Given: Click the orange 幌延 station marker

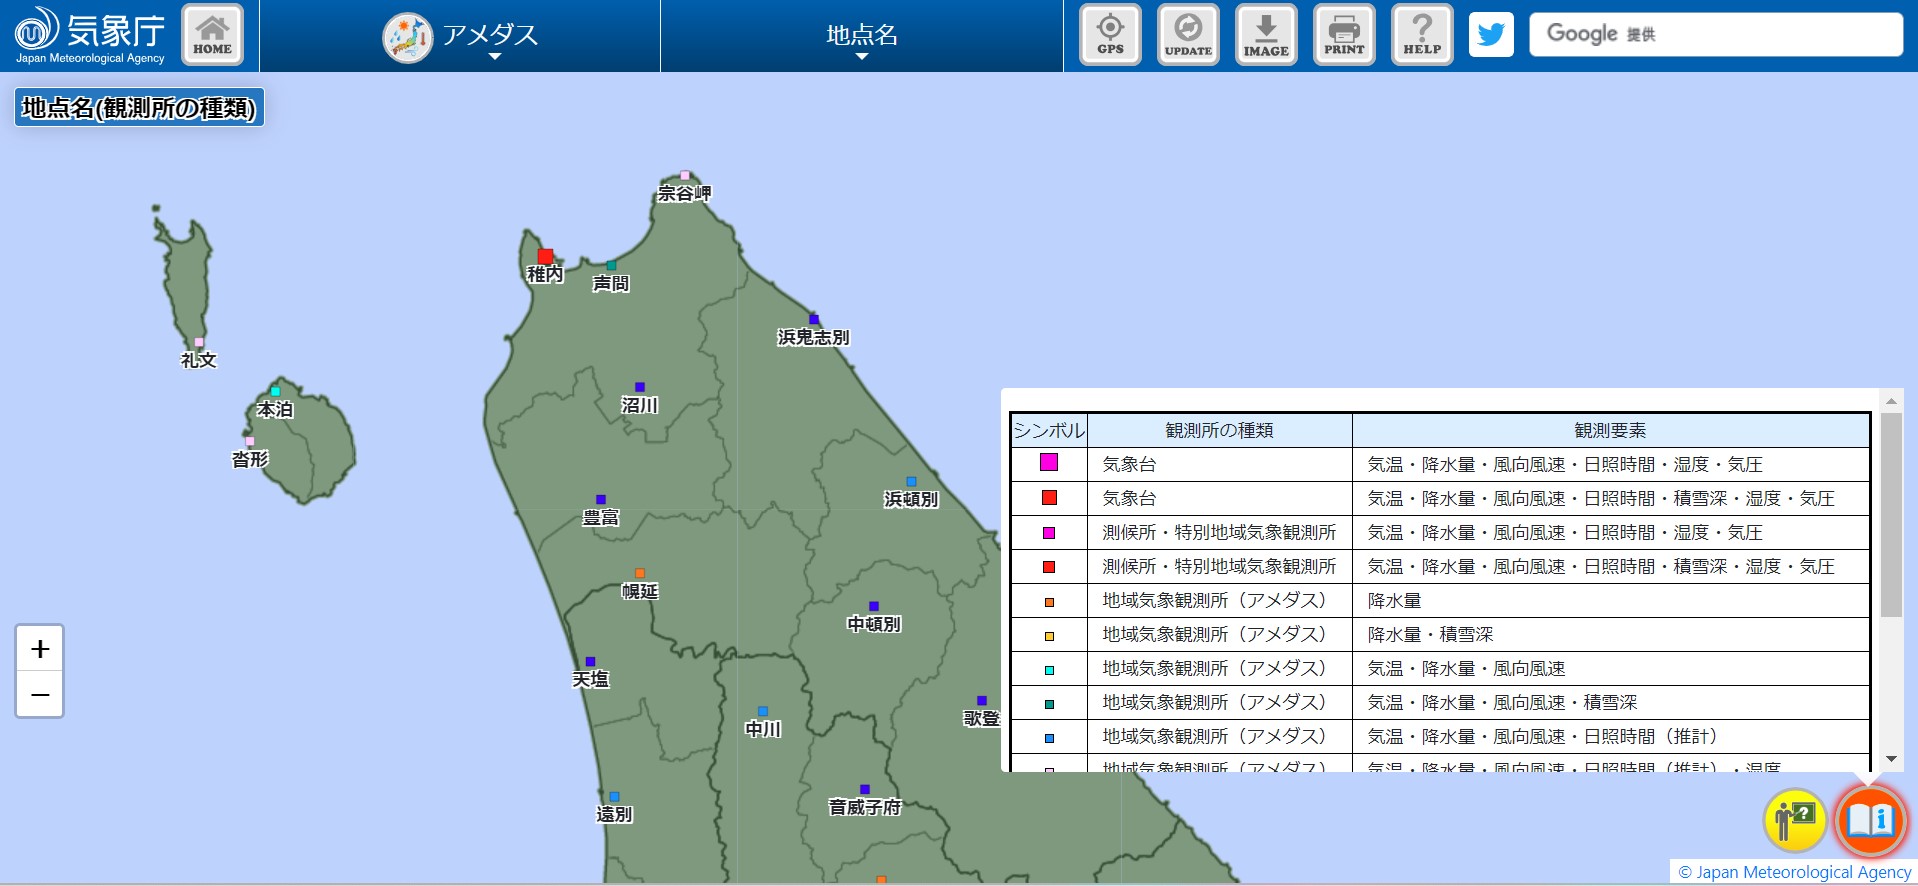Looking at the screenshot, I should 640,573.
